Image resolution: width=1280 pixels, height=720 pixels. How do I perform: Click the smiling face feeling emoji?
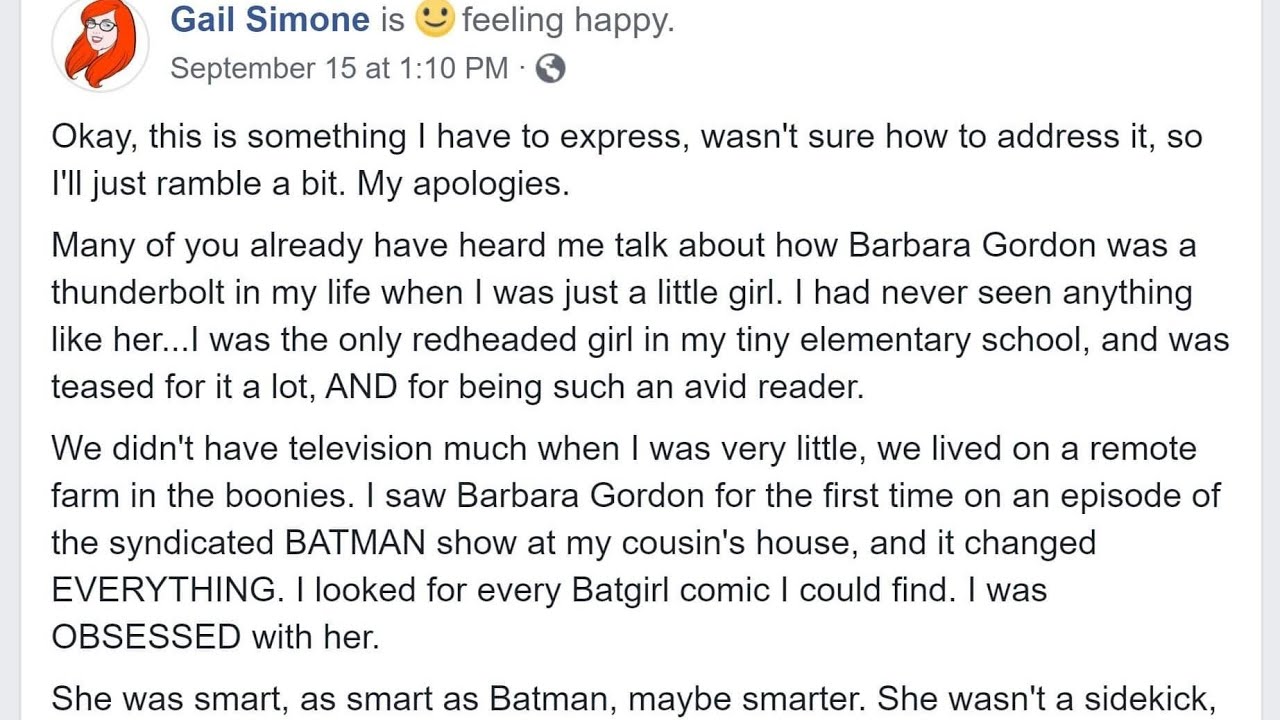point(434,18)
